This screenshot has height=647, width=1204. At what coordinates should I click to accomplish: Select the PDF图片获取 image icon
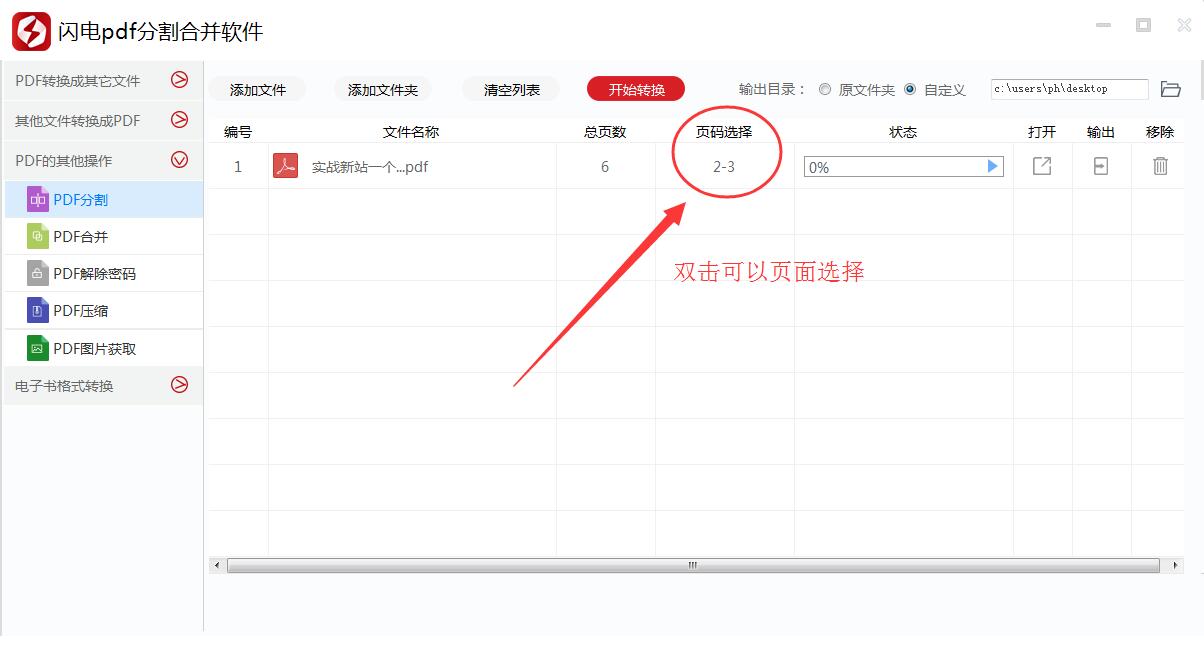point(38,348)
